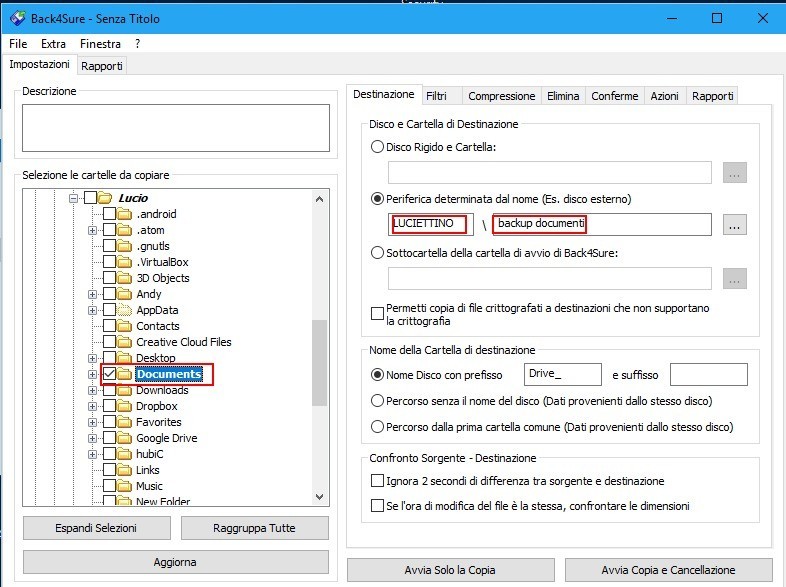Expand the hubiC folder node
Image resolution: width=786 pixels, height=587 pixels.
click(x=93, y=454)
